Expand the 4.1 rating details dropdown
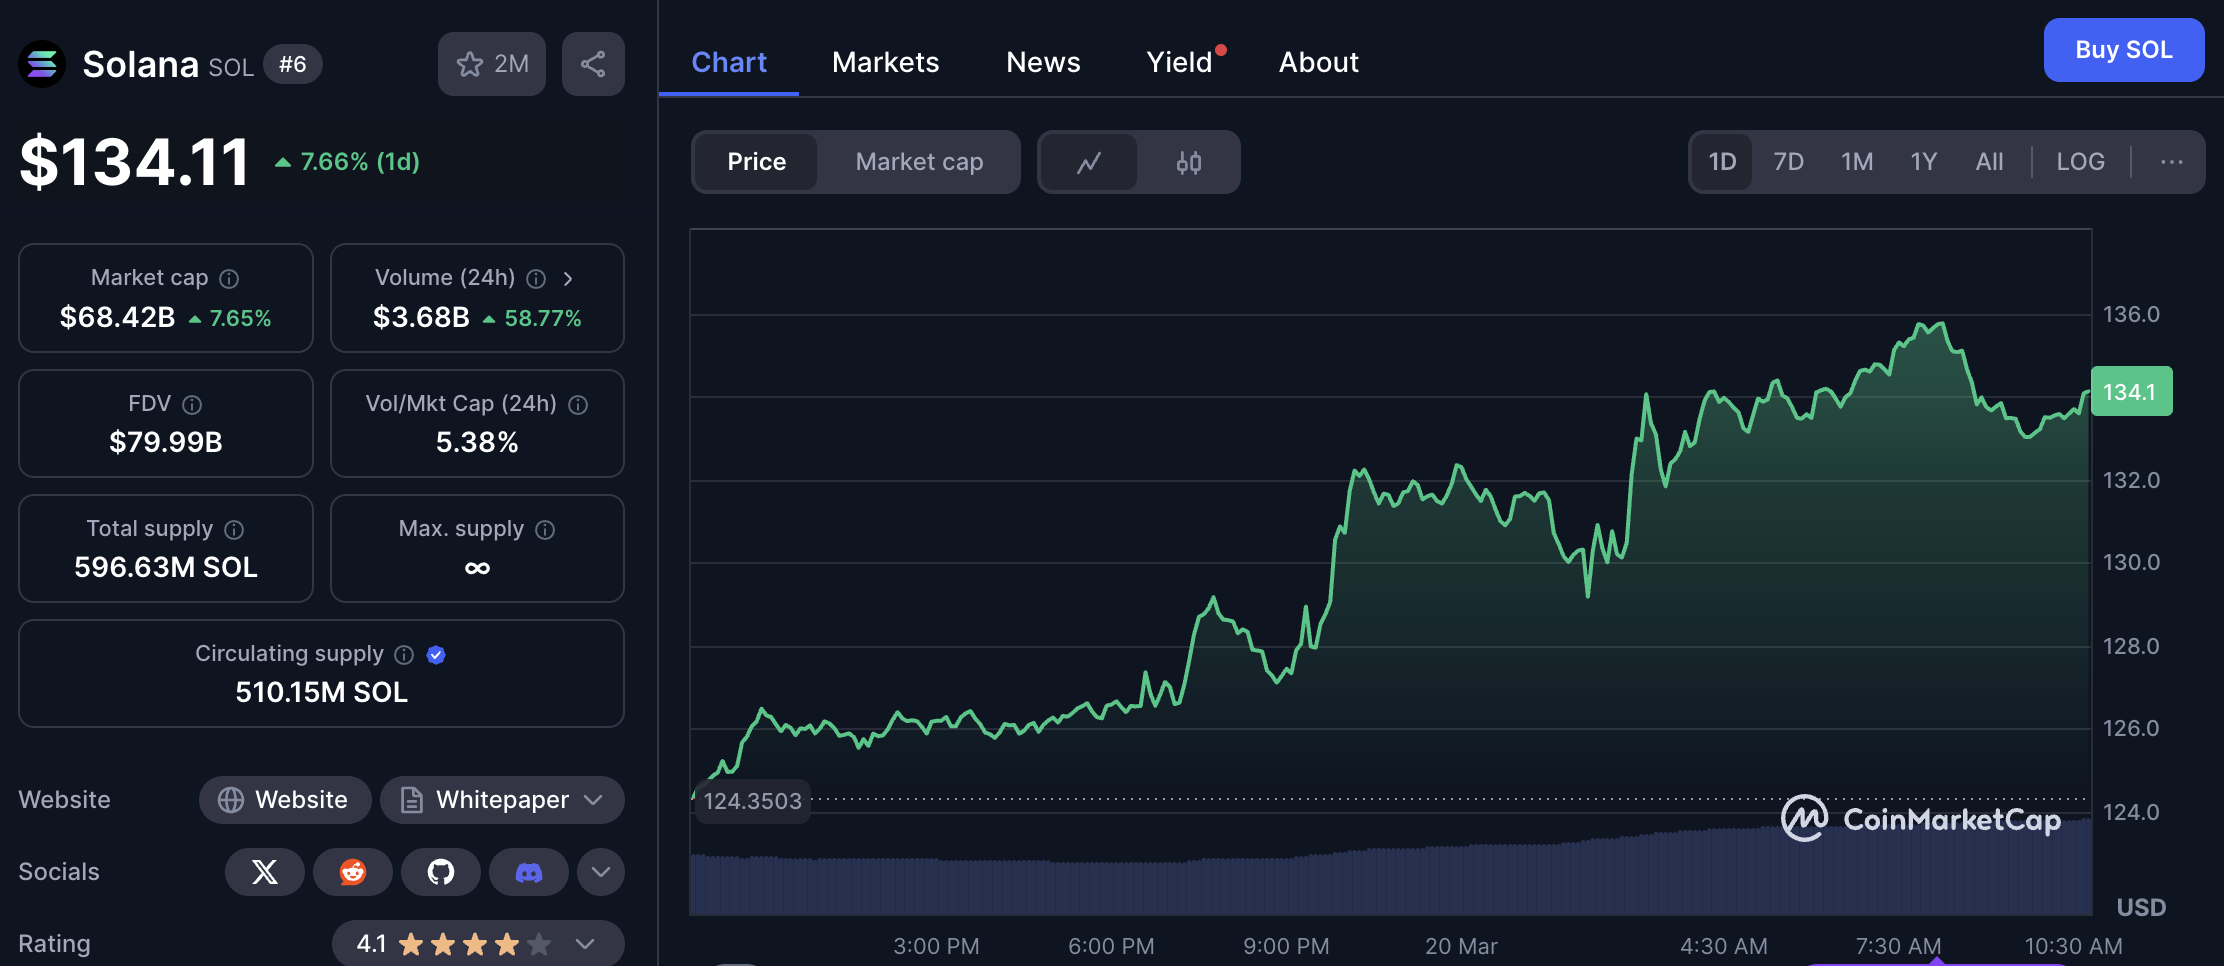 pos(585,944)
